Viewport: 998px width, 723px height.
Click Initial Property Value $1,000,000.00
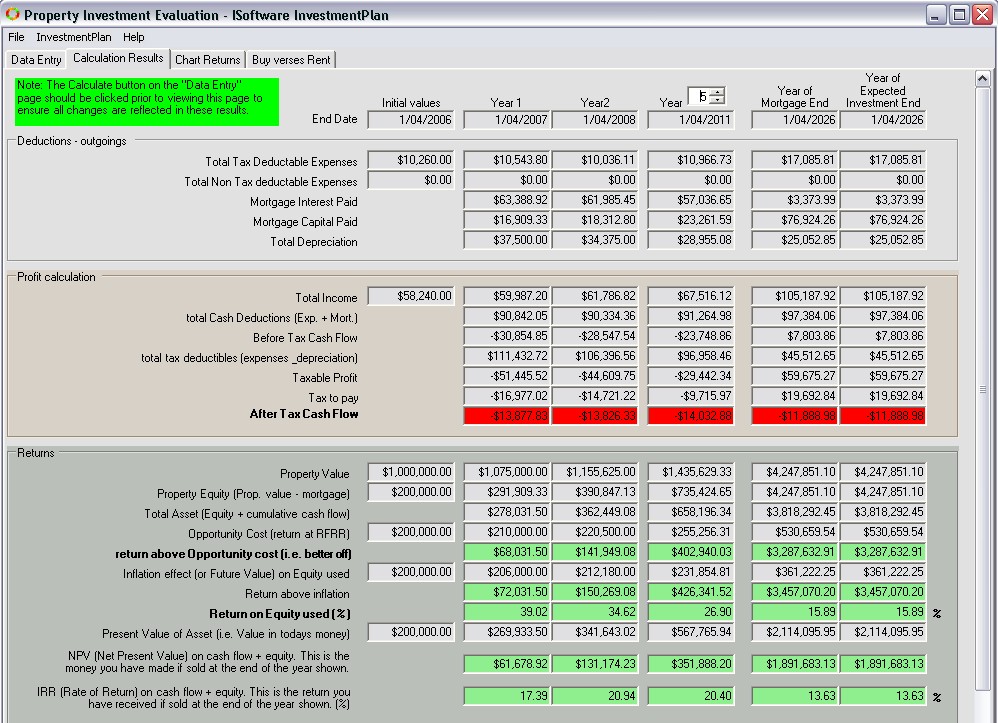[x=411, y=472]
